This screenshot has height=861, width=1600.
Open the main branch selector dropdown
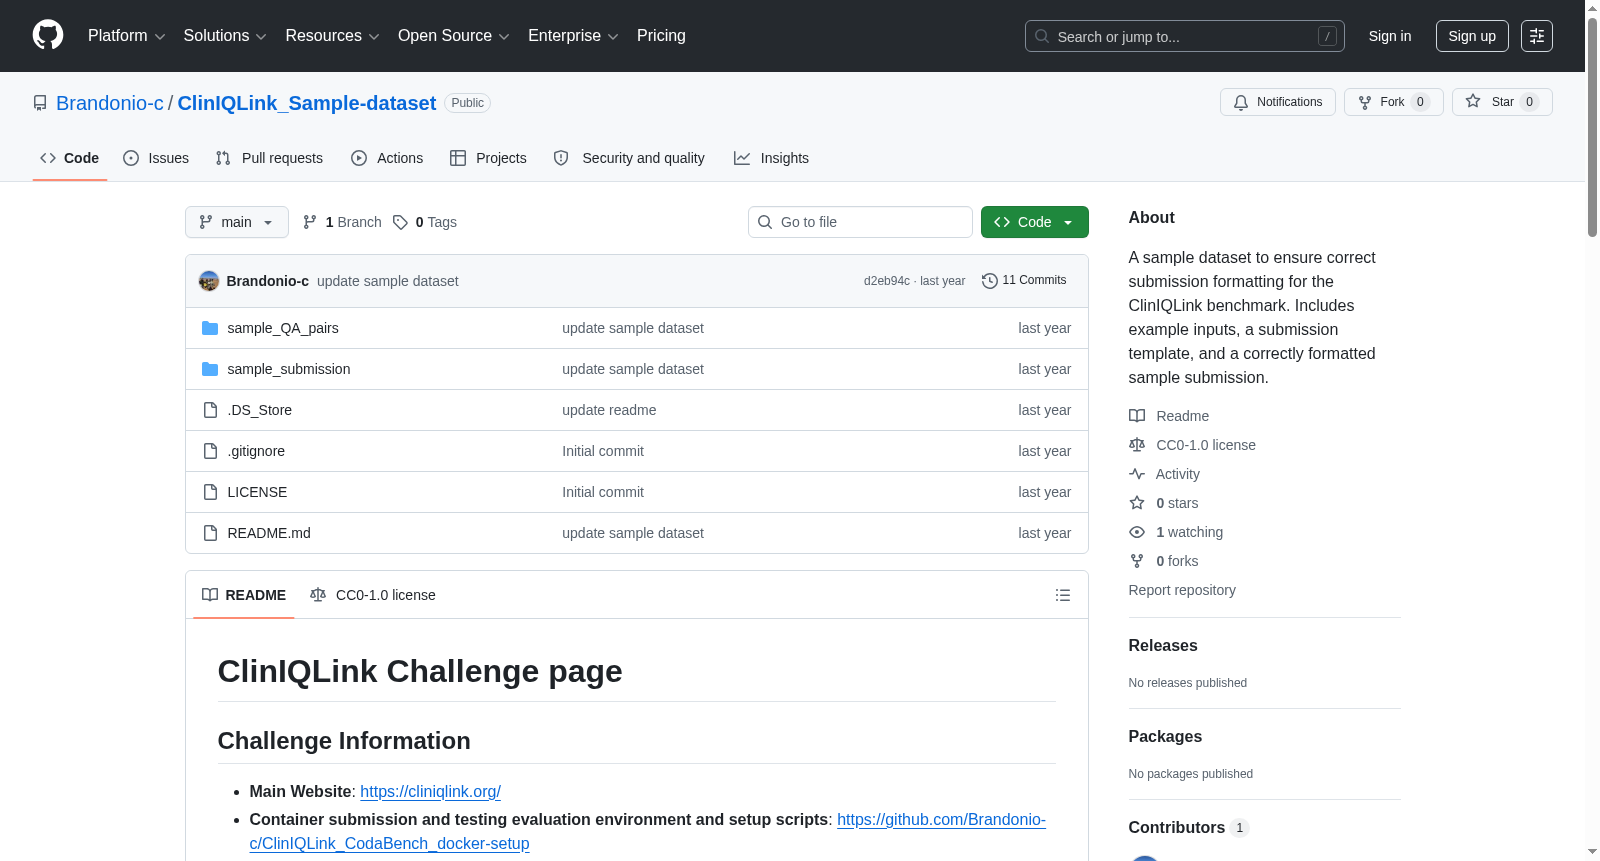pyautogui.click(x=237, y=222)
